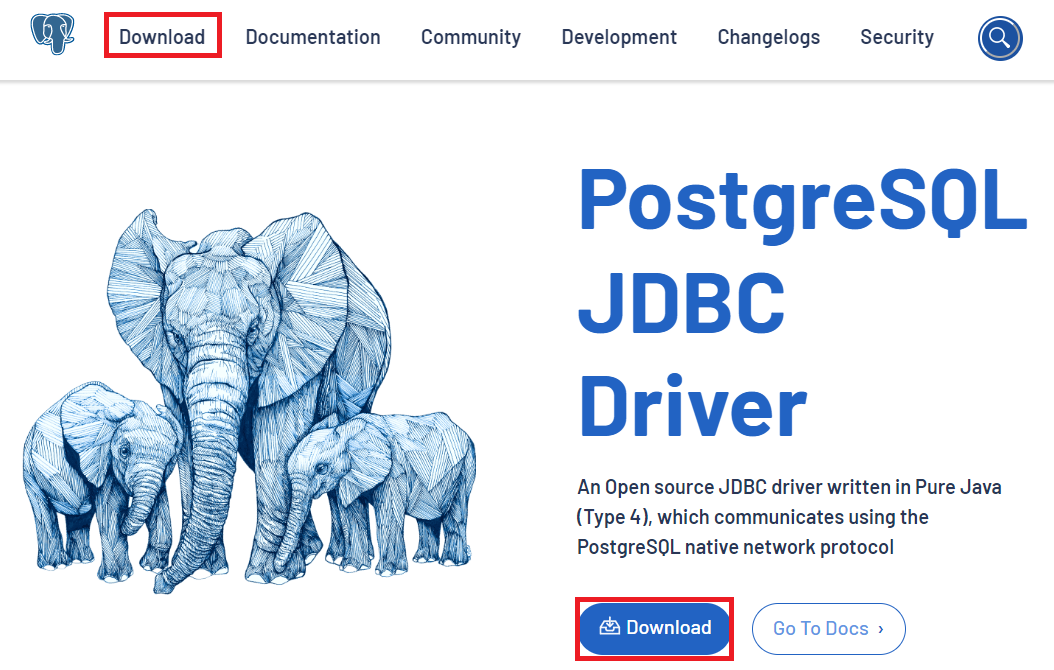Open the Community section
The image size is (1054, 670).
click(471, 36)
